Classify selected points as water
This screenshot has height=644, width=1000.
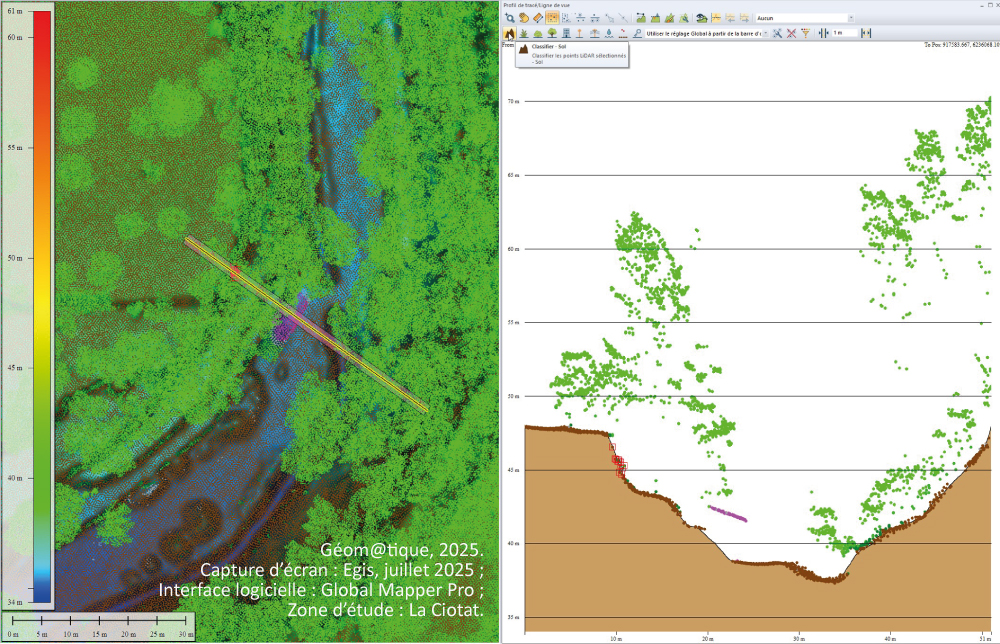click(x=608, y=33)
